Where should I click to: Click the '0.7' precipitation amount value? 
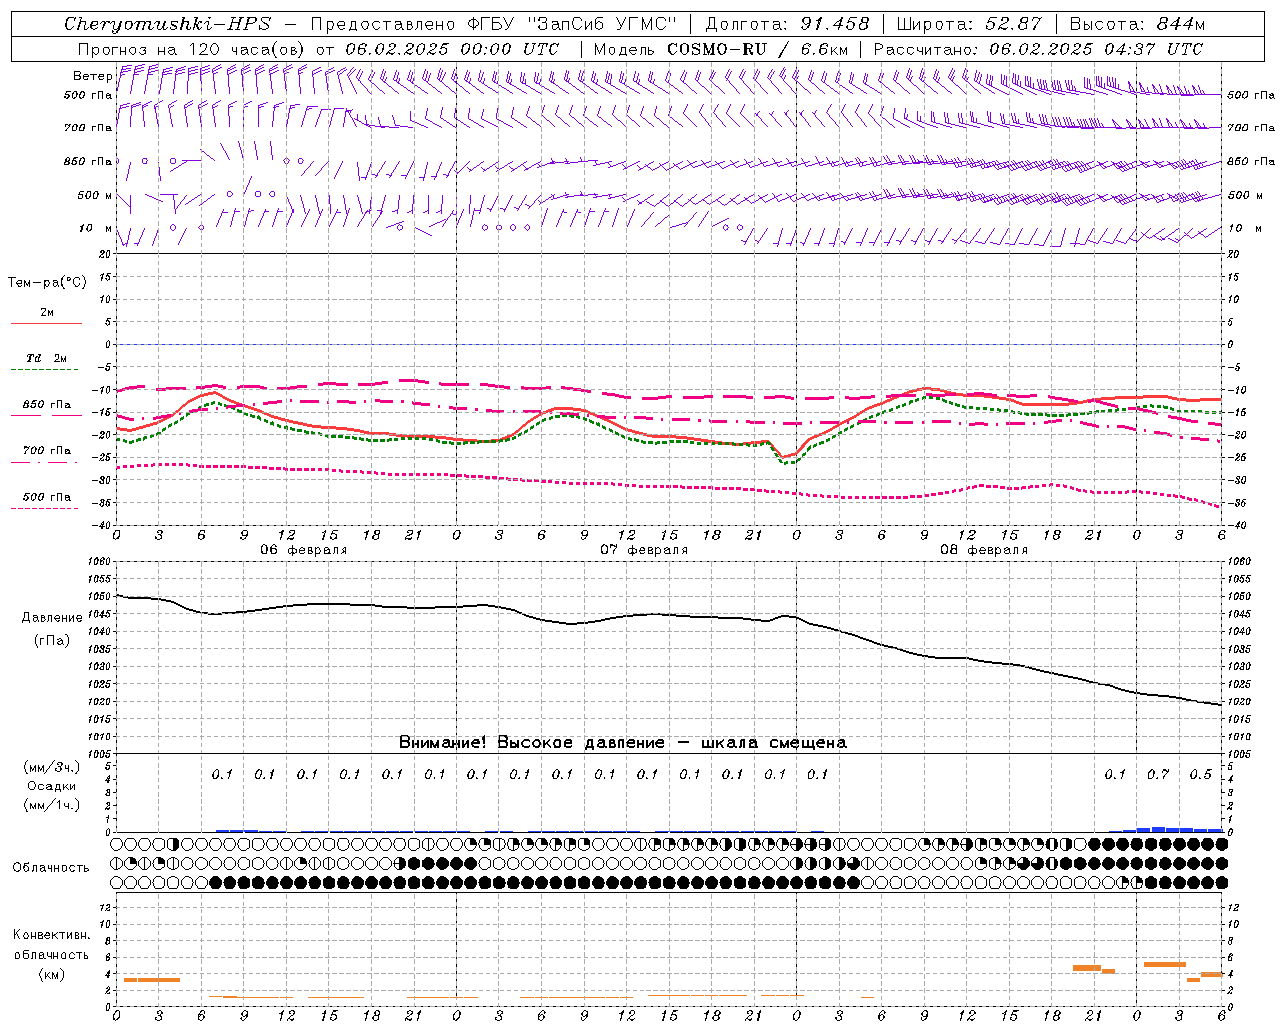(x=1158, y=775)
